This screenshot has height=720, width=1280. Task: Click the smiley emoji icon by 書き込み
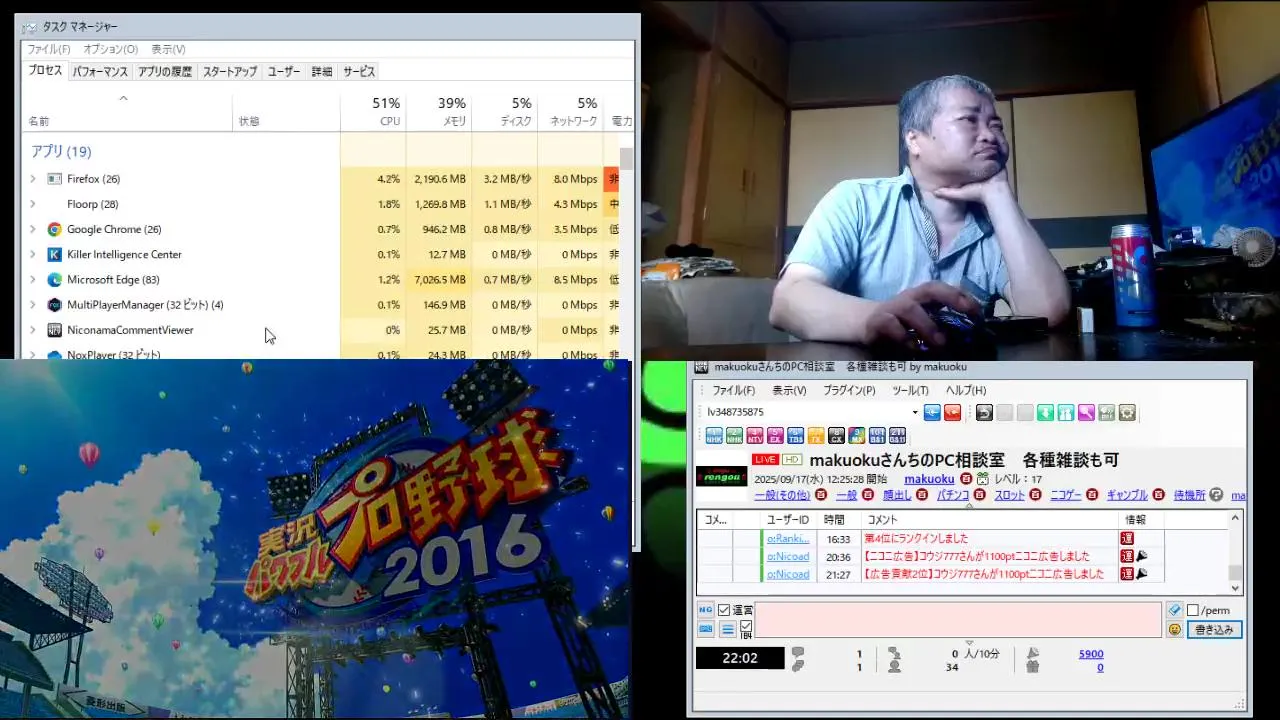click(x=1174, y=629)
